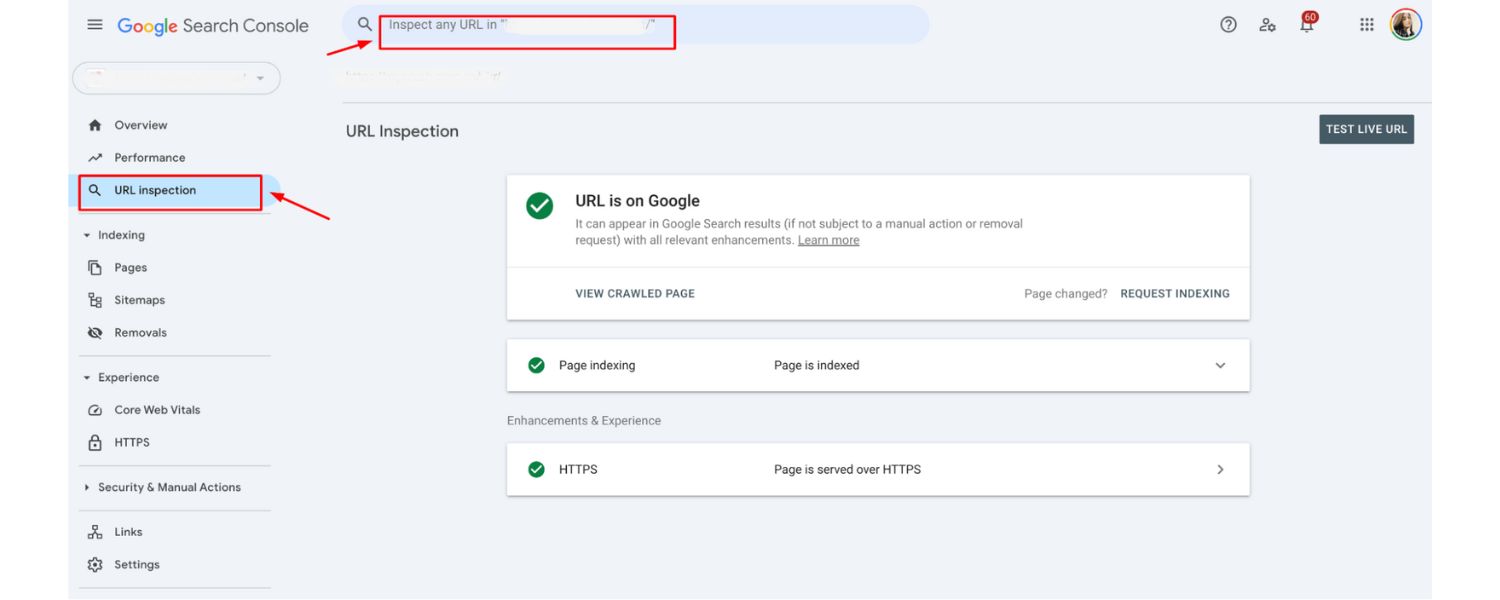Open the HTTPS enhancement report chevron
1500x600 pixels.
[x=1219, y=470]
